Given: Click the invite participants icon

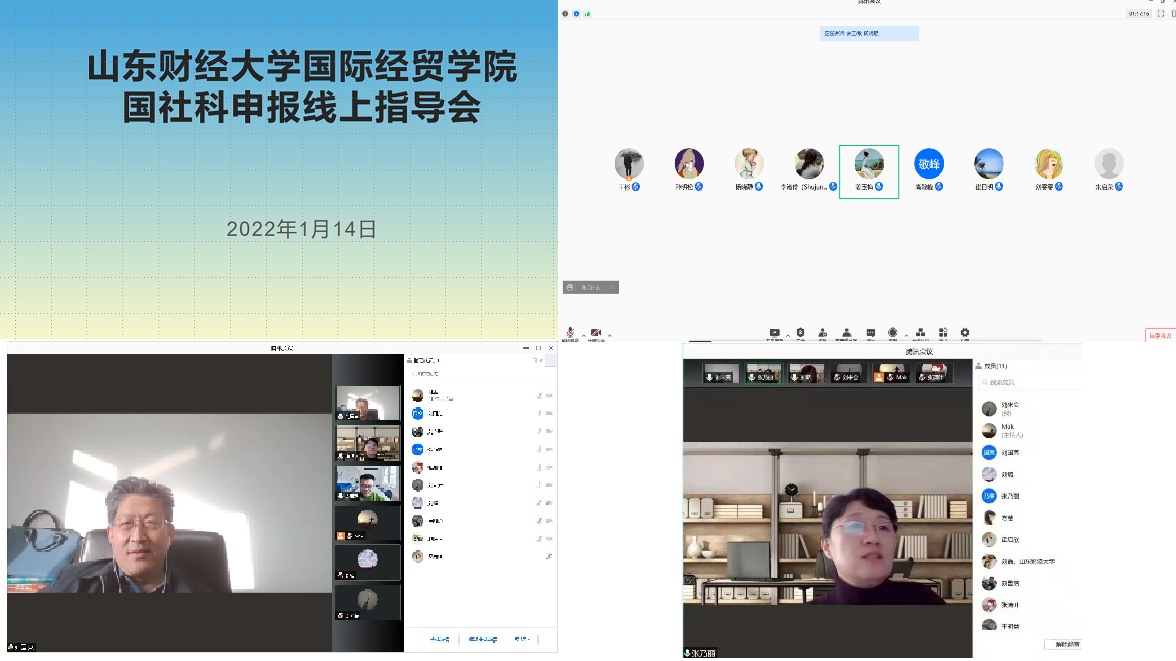Looking at the screenshot, I should 823,331.
